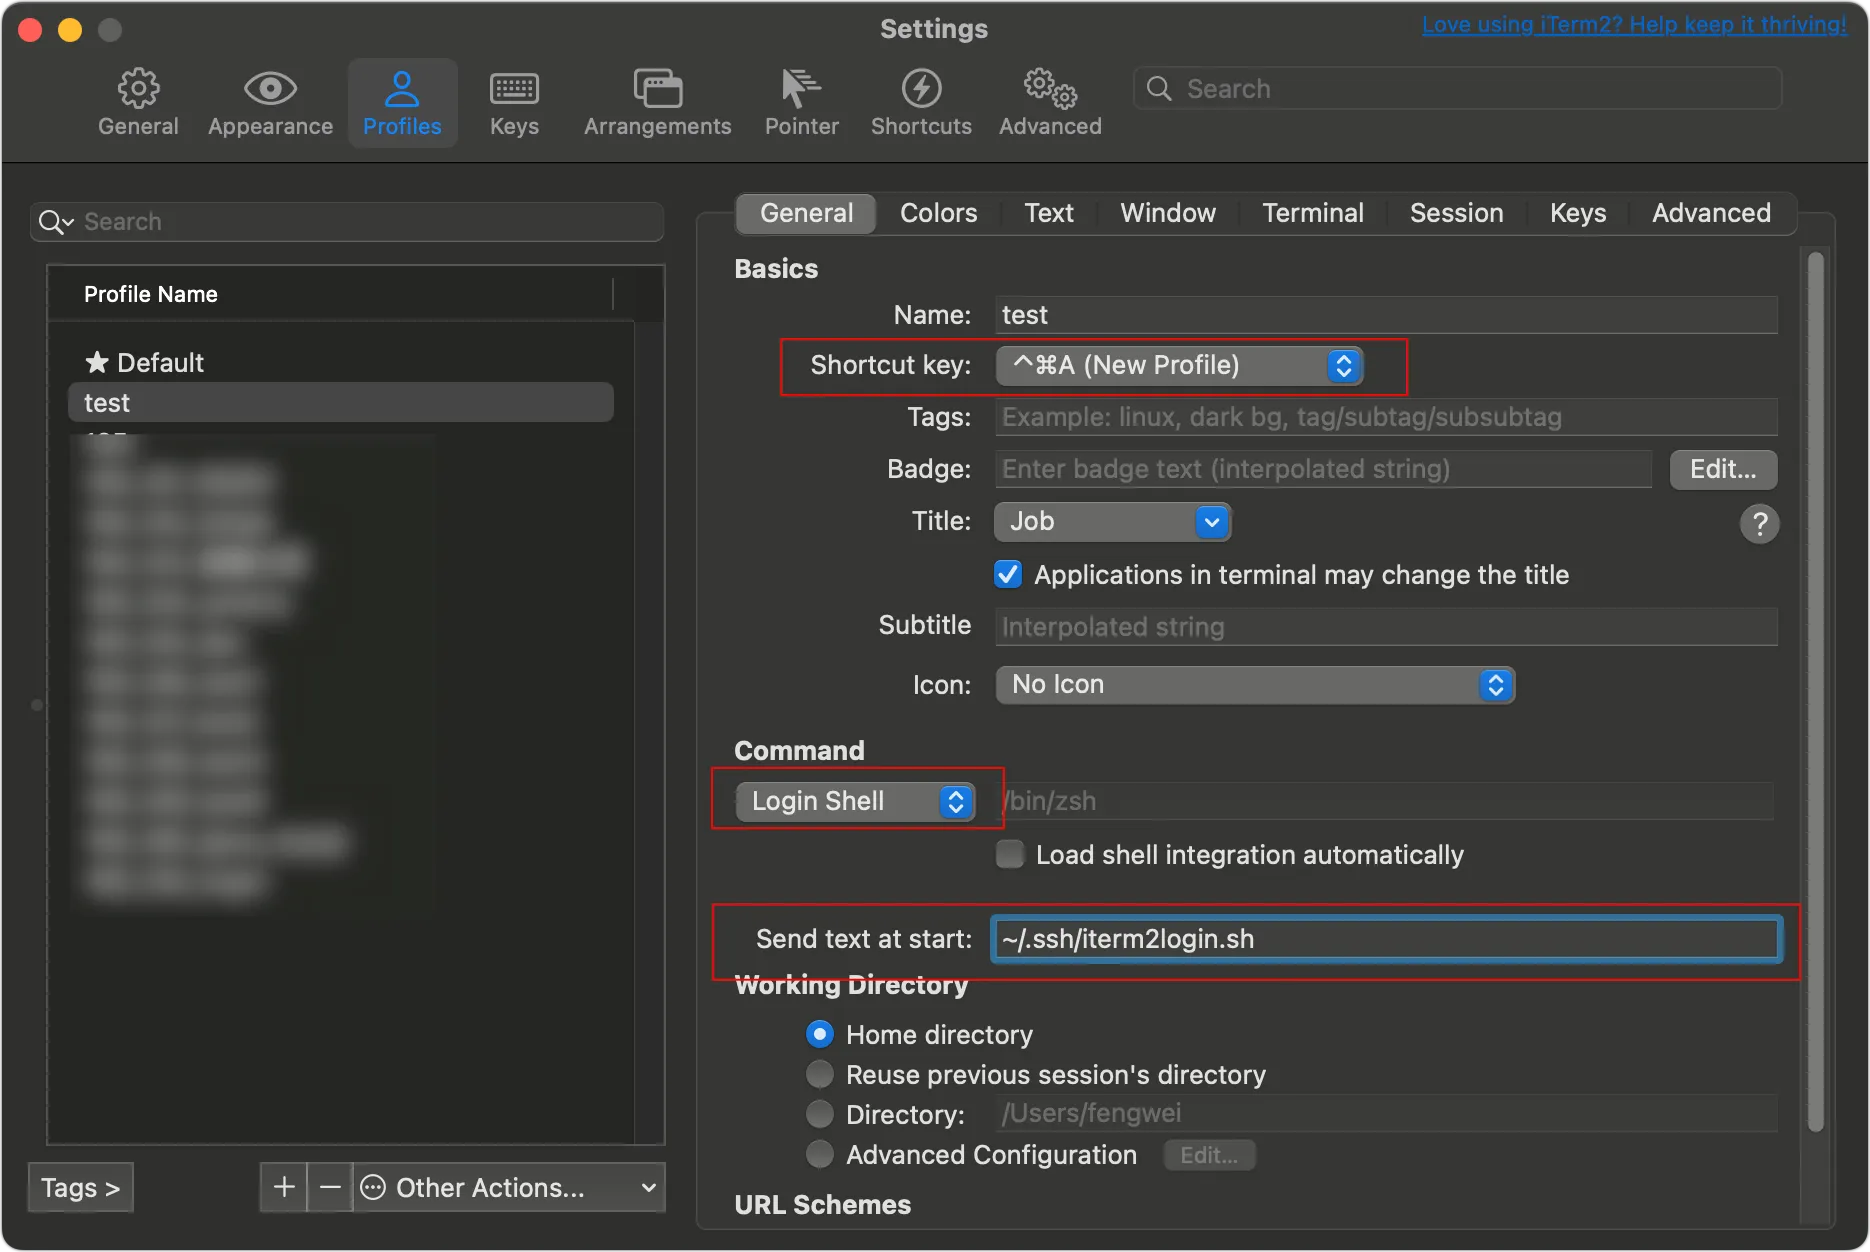Switch to the Session tab
Screen dimensions: 1870x1252
1456,213
